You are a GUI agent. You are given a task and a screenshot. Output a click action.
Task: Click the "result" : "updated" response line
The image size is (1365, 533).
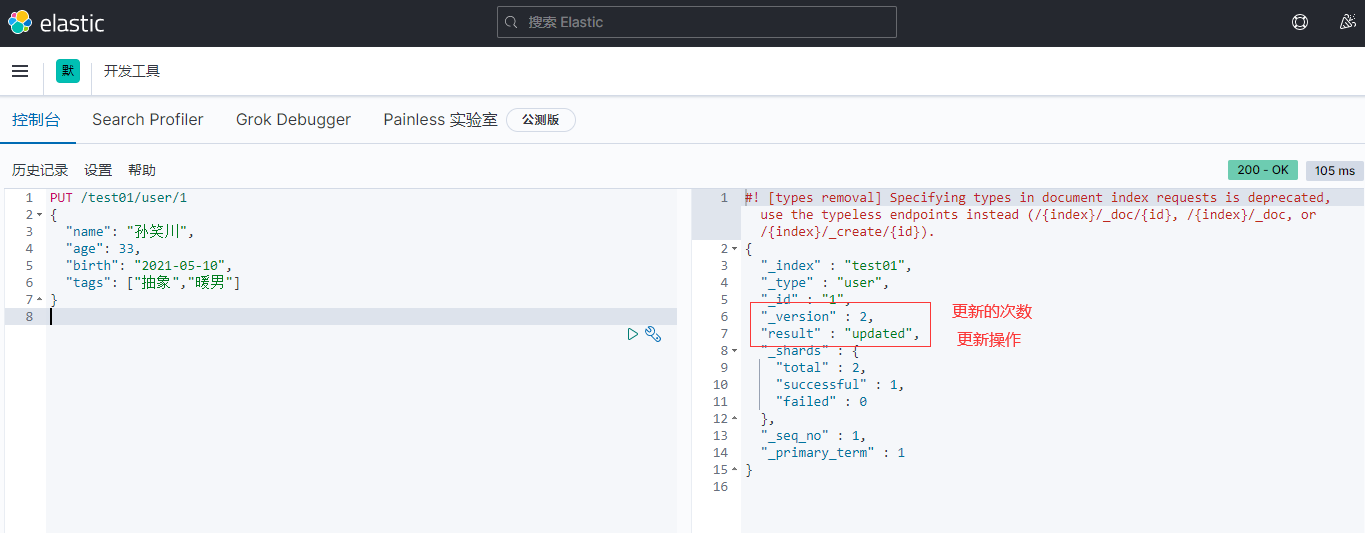841,334
